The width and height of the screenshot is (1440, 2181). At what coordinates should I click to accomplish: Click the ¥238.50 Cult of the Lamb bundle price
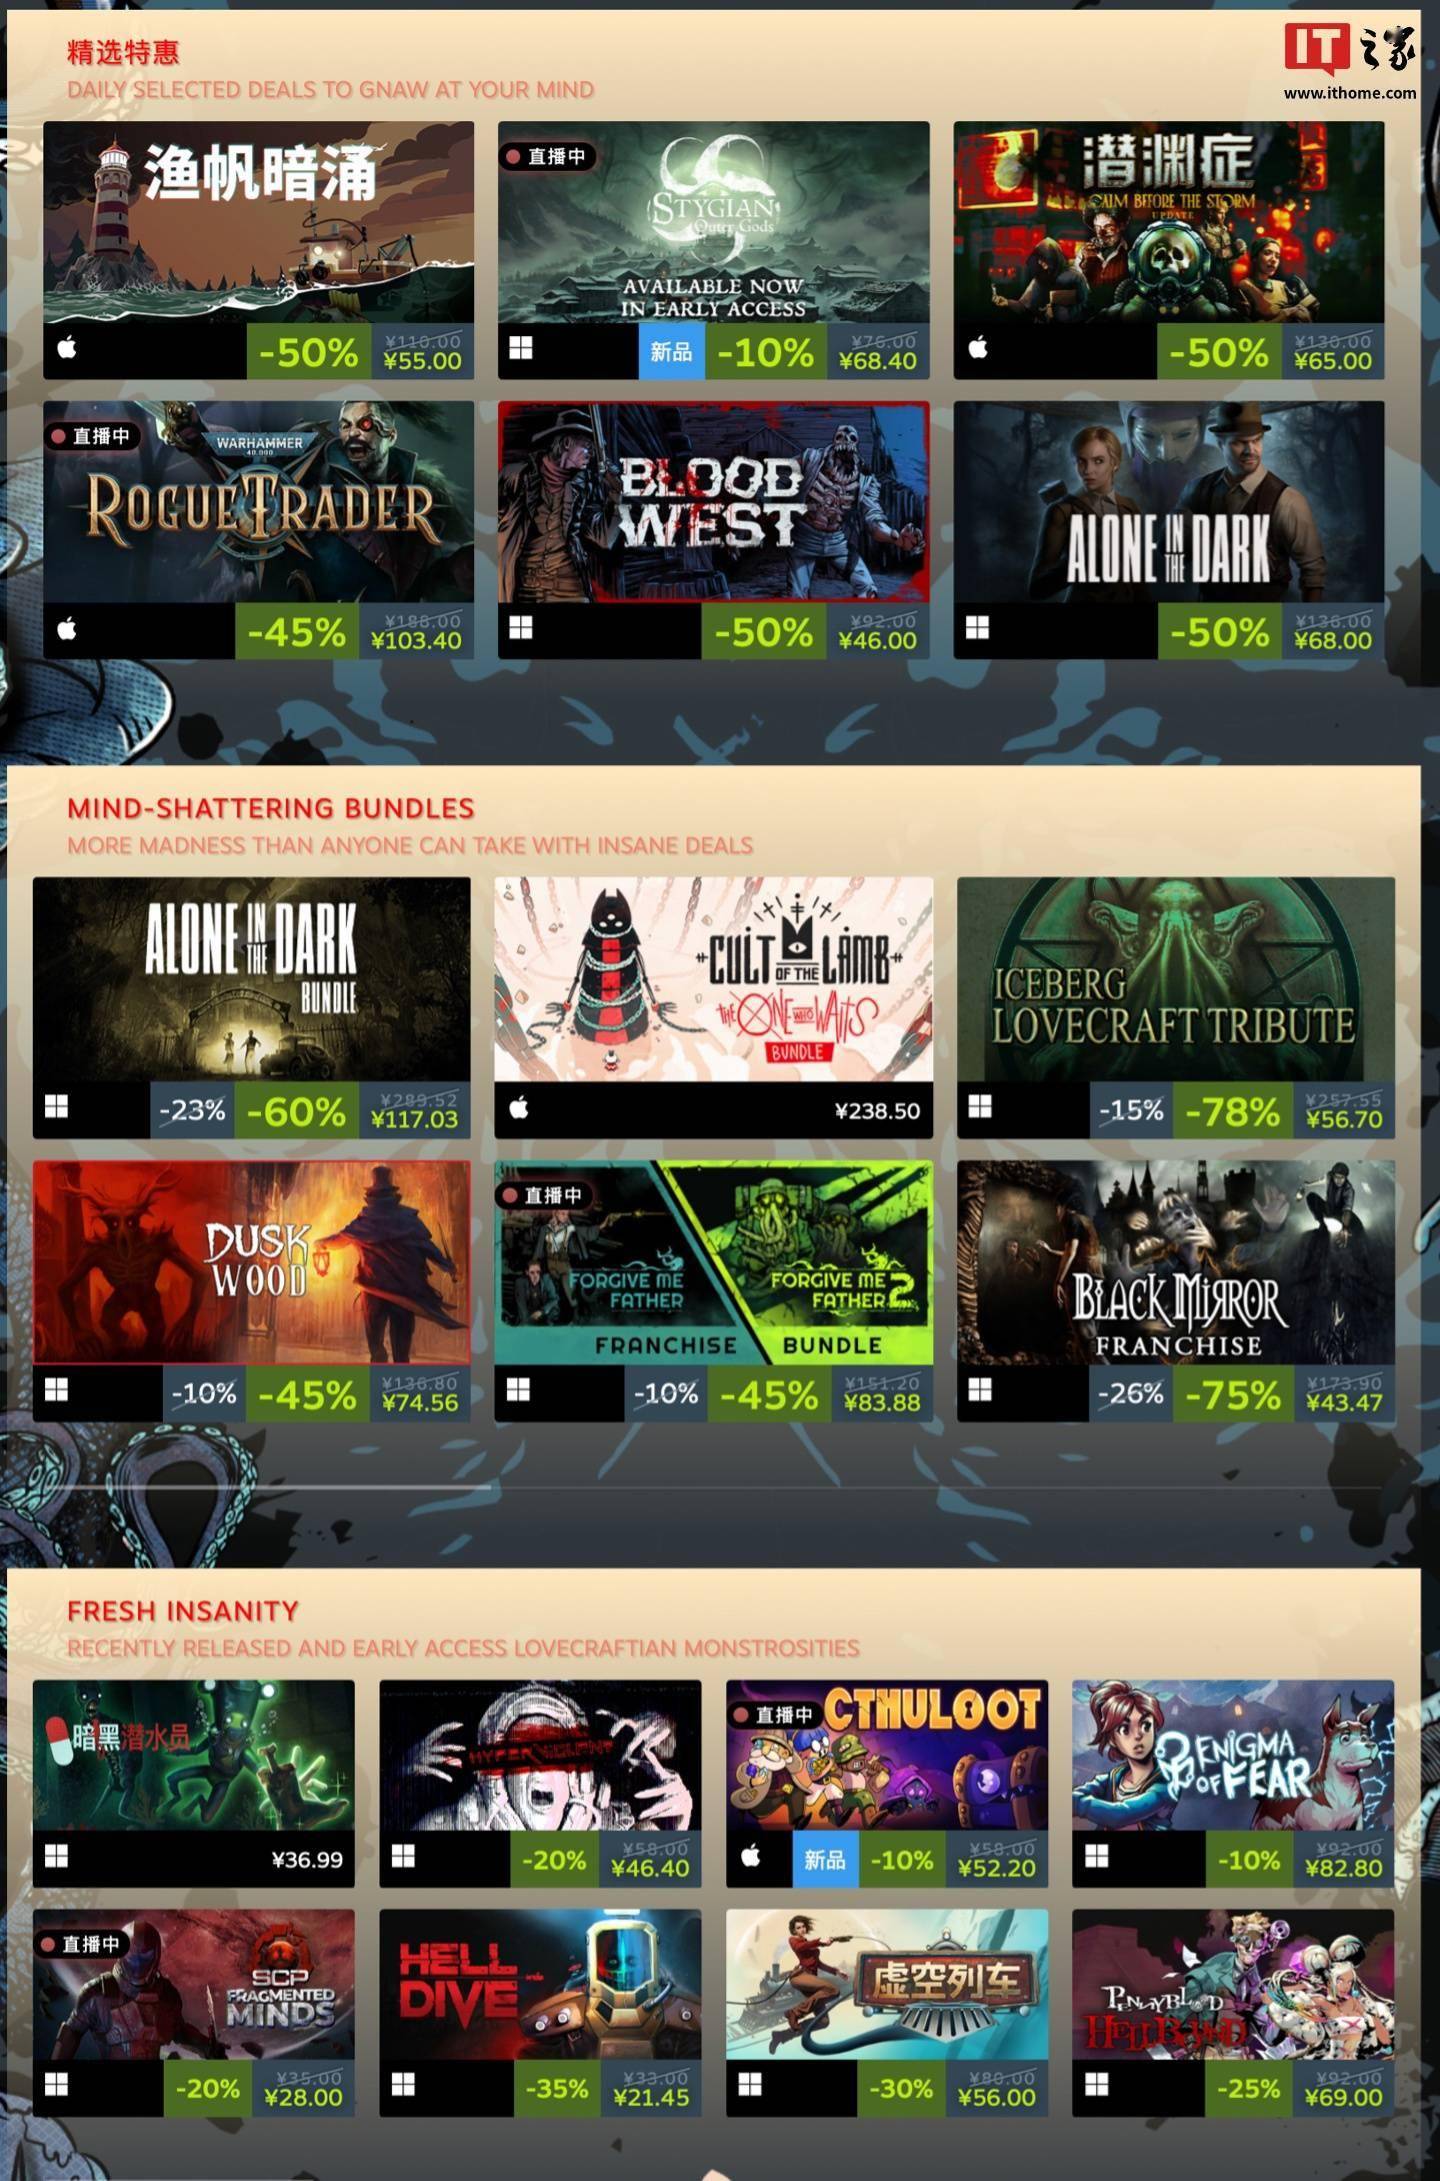click(x=877, y=1111)
